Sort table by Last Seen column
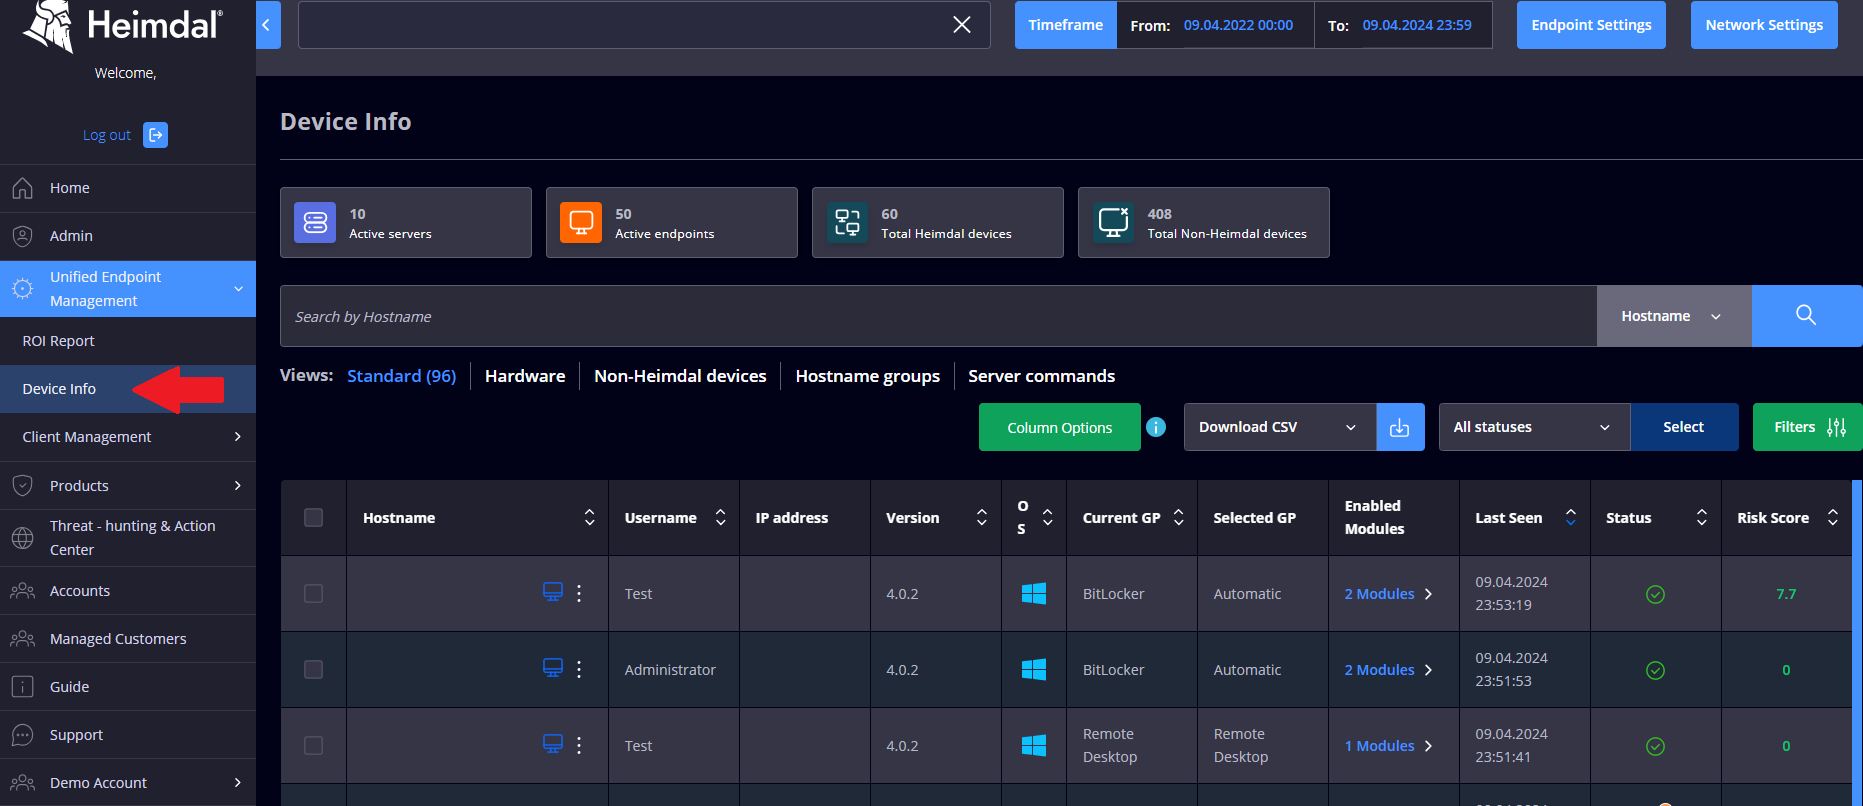Viewport: 1863px width, 806px height. [1570, 518]
